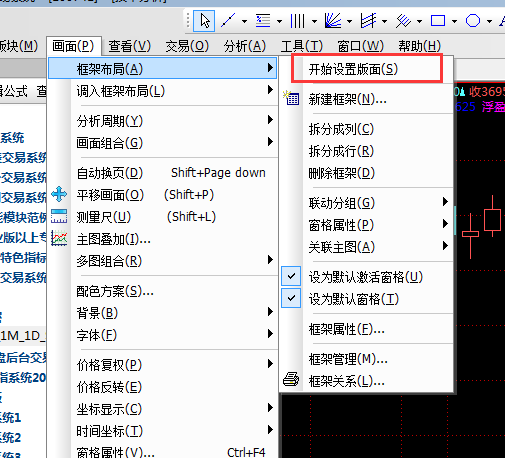
Task: Open the 分析(A) menu
Action: 245,46
